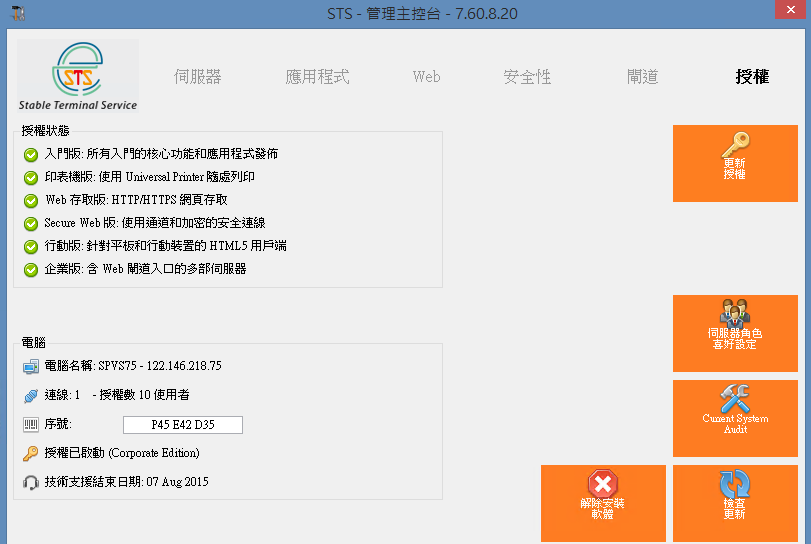Click the text 連線: 1 - 授權數 10 使用者

[x=117, y=395]
